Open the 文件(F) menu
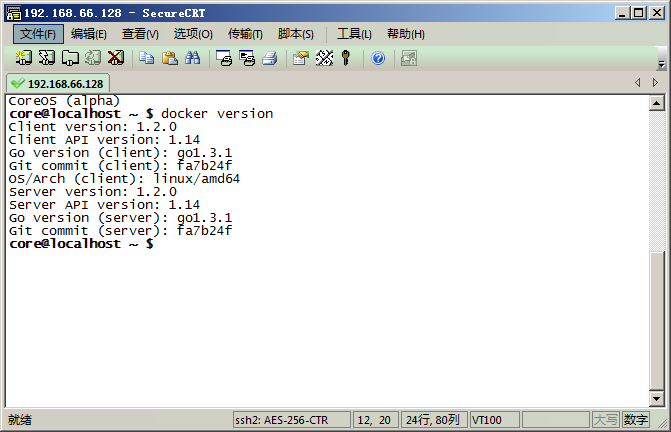The width and height of the screenshot is (671, 432). click(38, 34)
